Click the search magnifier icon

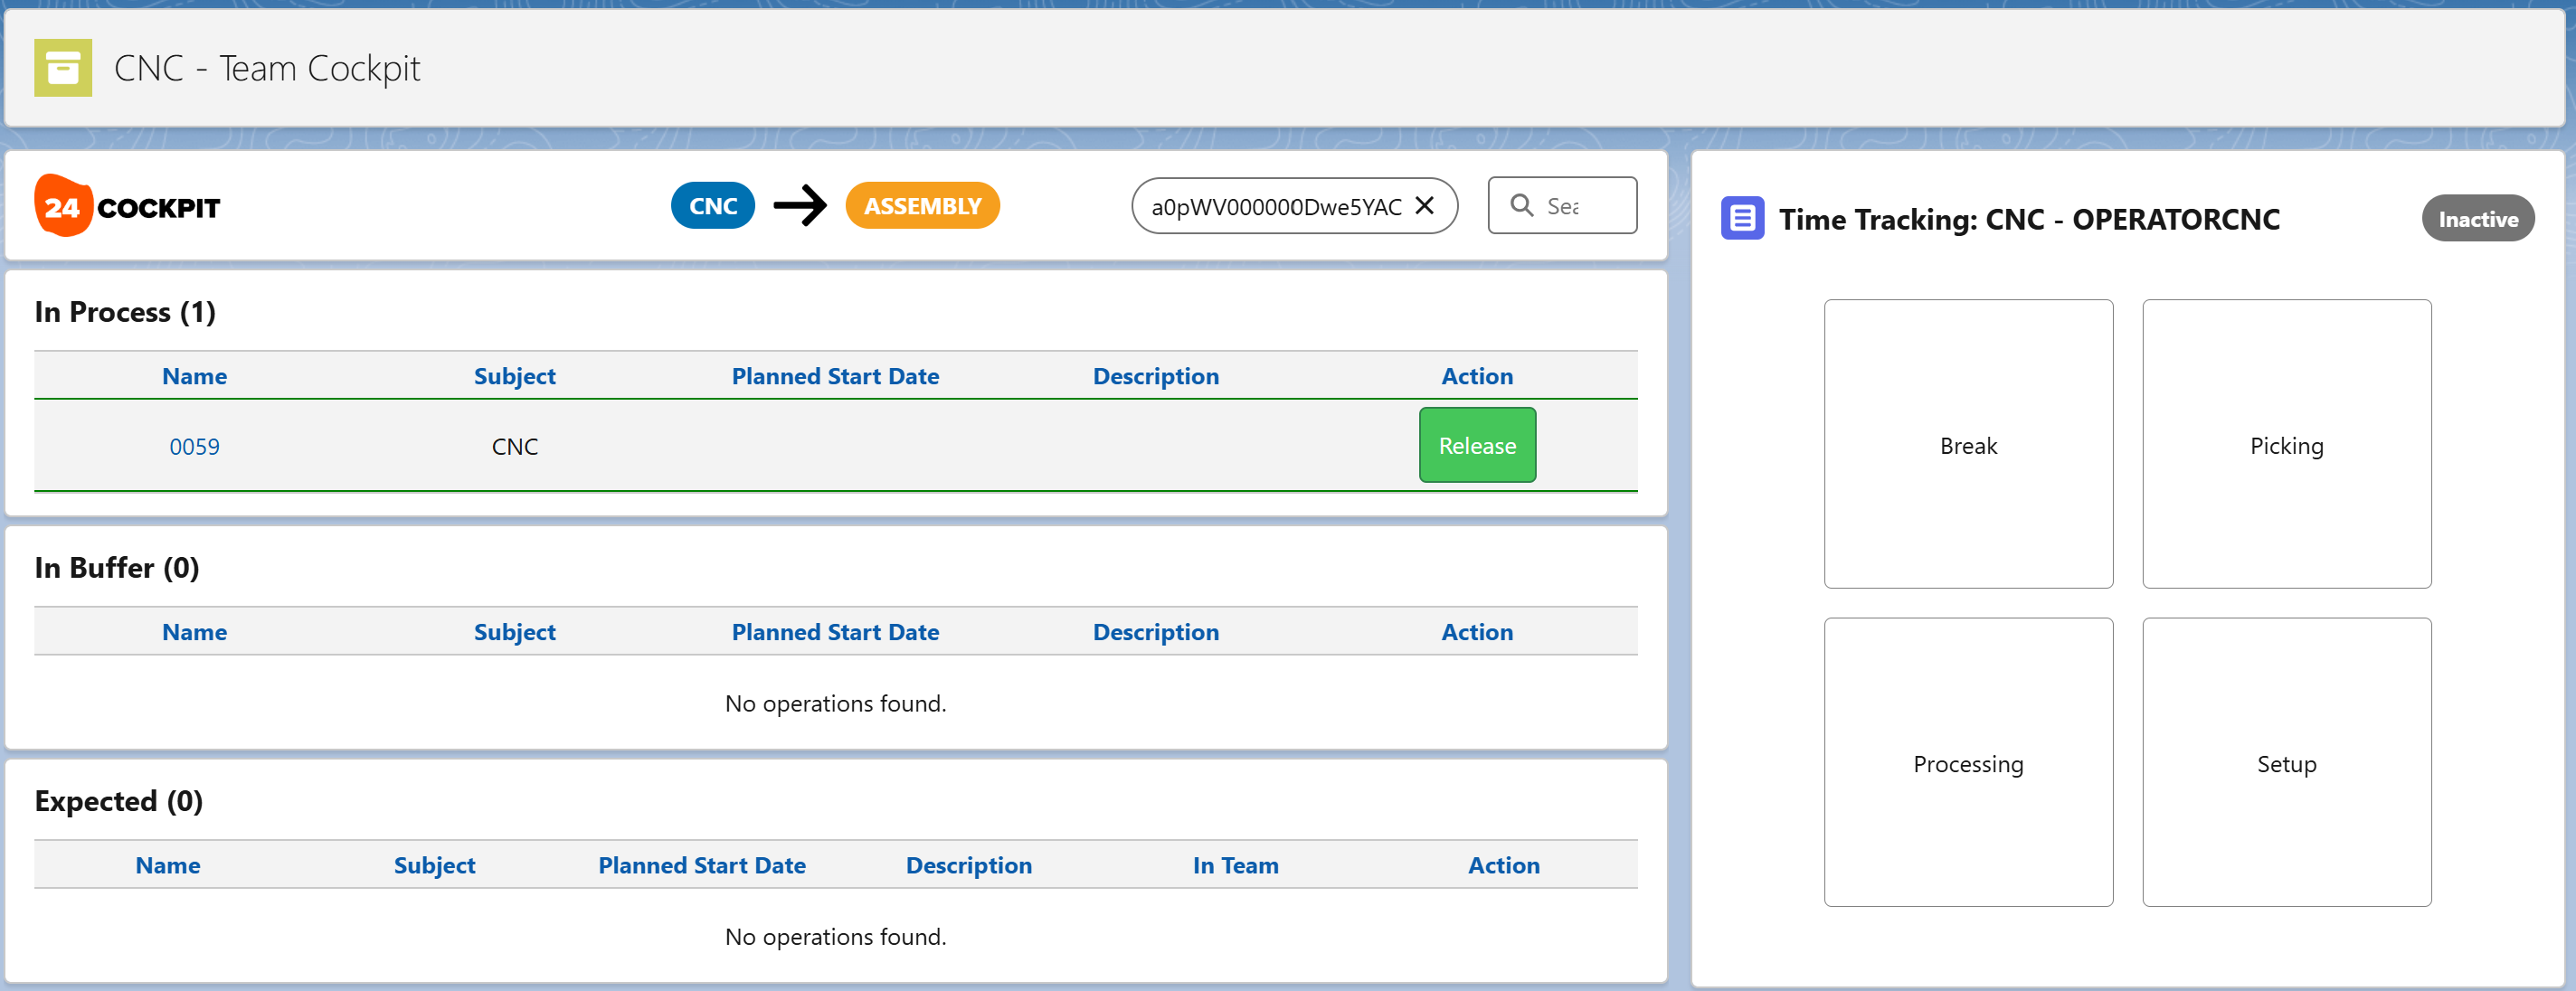coord(1521,206)
